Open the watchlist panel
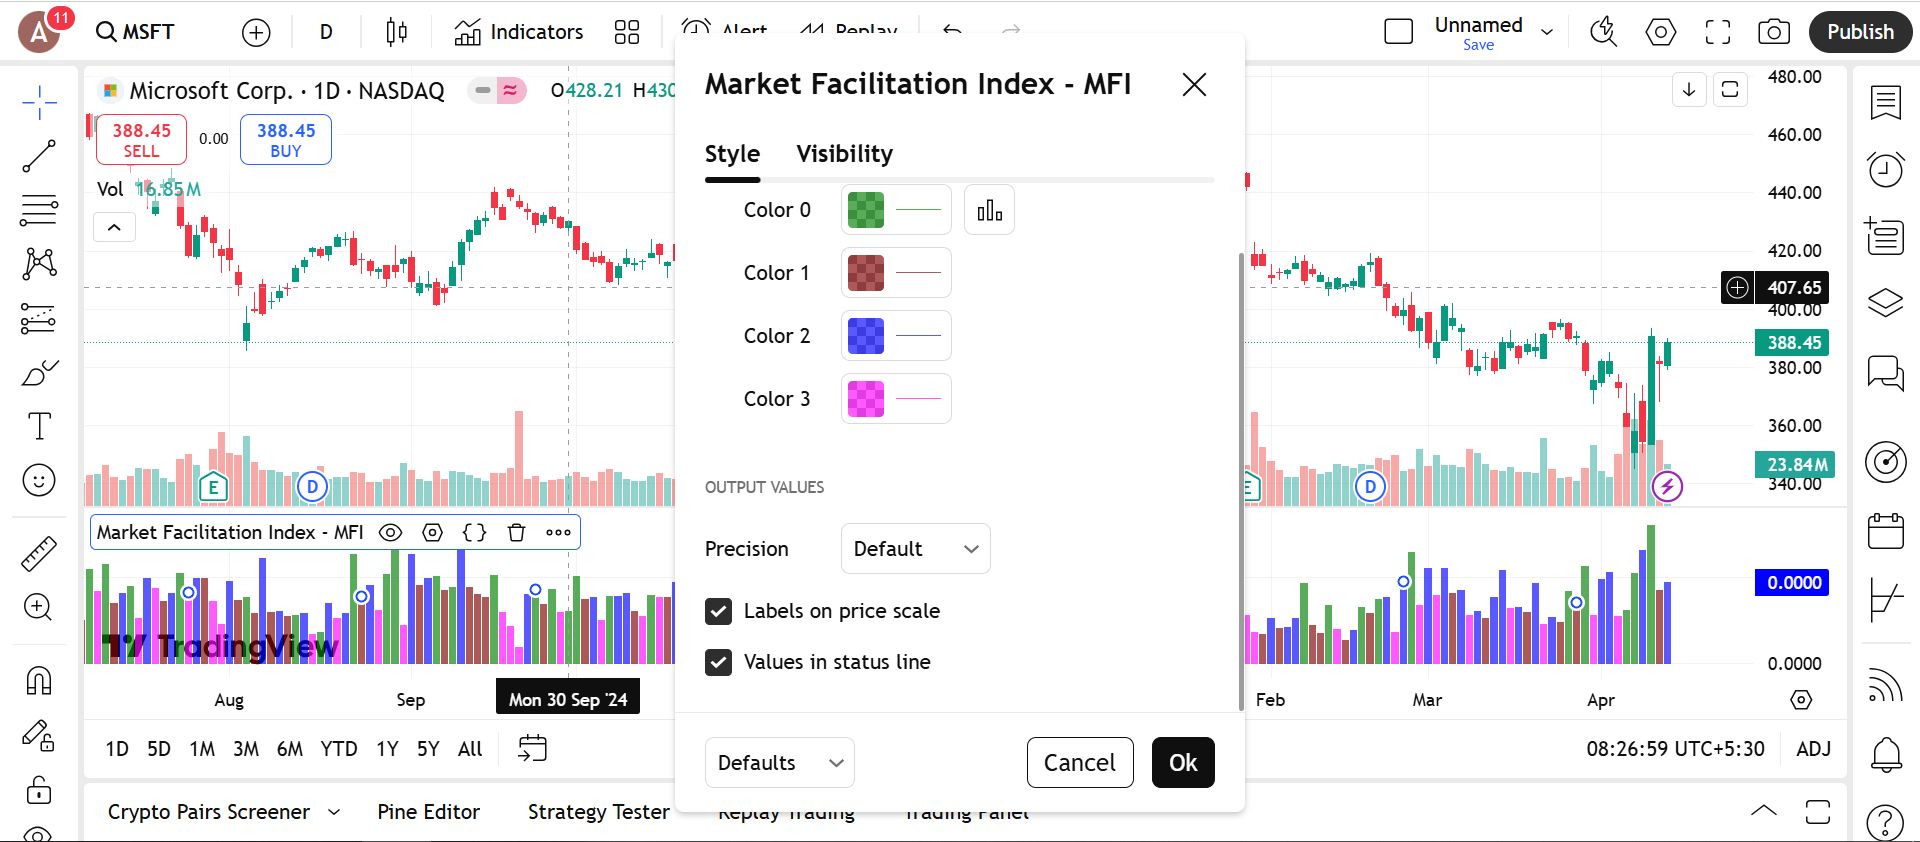Screen dimensions: 1920x842 1886,102
